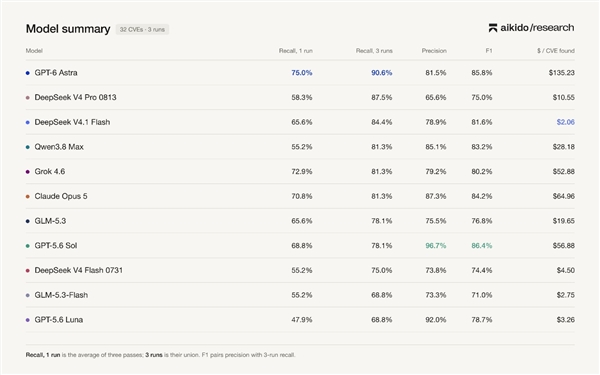Click the $135.23 cost for GPT-6 Astra
This screenshot has width=600, height=375.
click(561, 73)
